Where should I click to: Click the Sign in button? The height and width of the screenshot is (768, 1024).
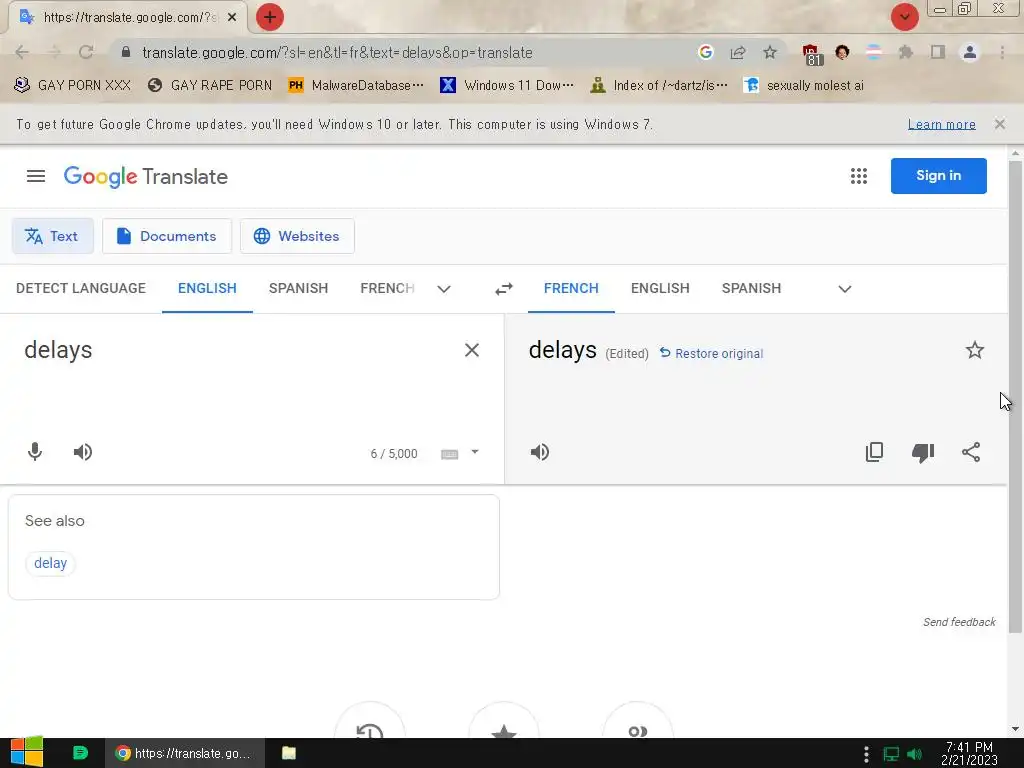tap(938, 176)
